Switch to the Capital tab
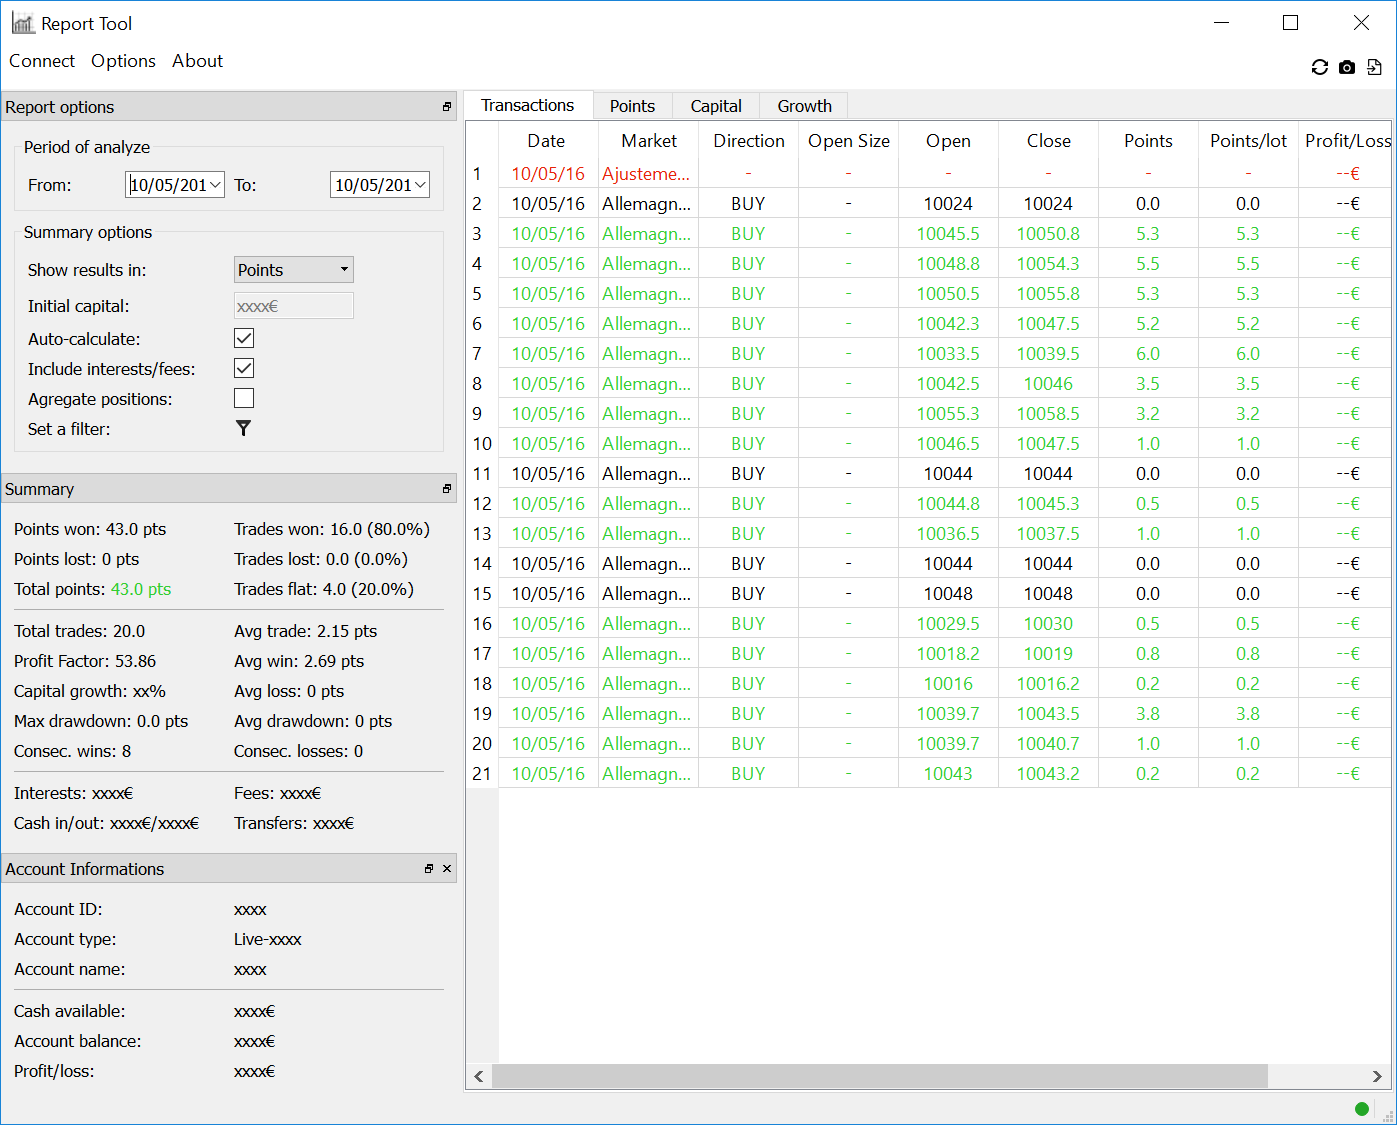The image size is (1397, 1125). pyautogui.click(x=715, y=106)
